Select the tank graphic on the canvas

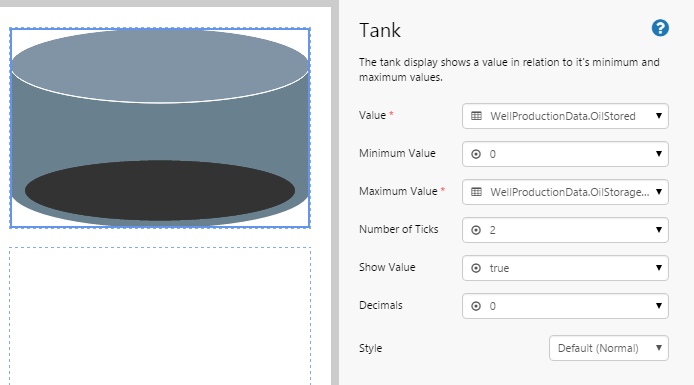[x=160, y=128]
